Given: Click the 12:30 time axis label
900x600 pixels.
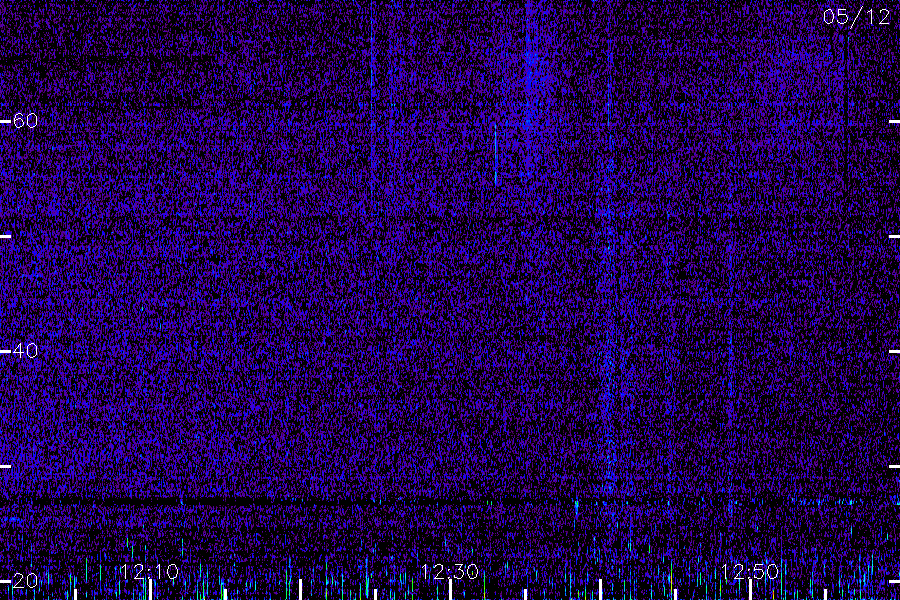Looking at the screenshot, I should (x=449, y=571).
